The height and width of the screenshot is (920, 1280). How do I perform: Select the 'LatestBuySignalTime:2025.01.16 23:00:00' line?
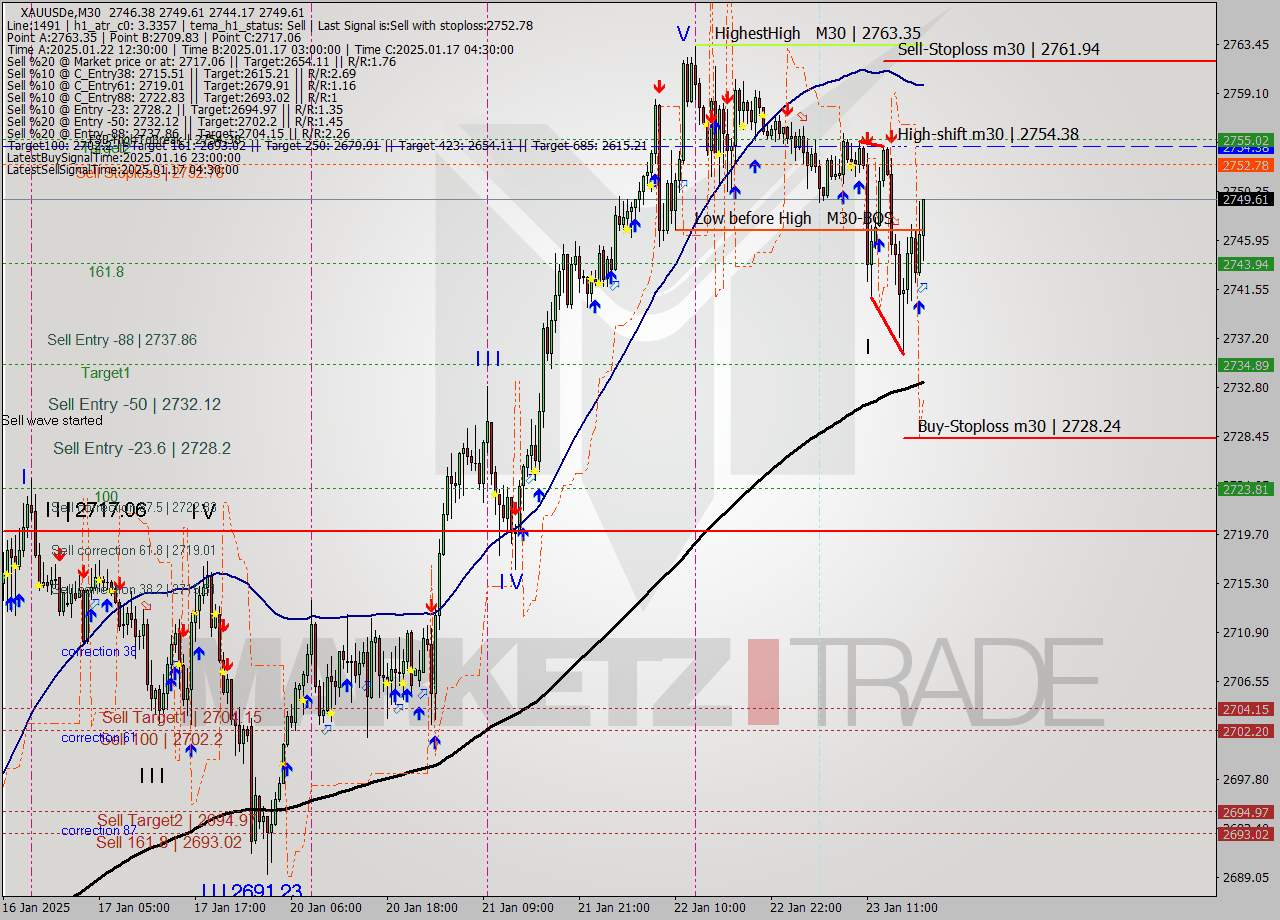coord(123,157)
